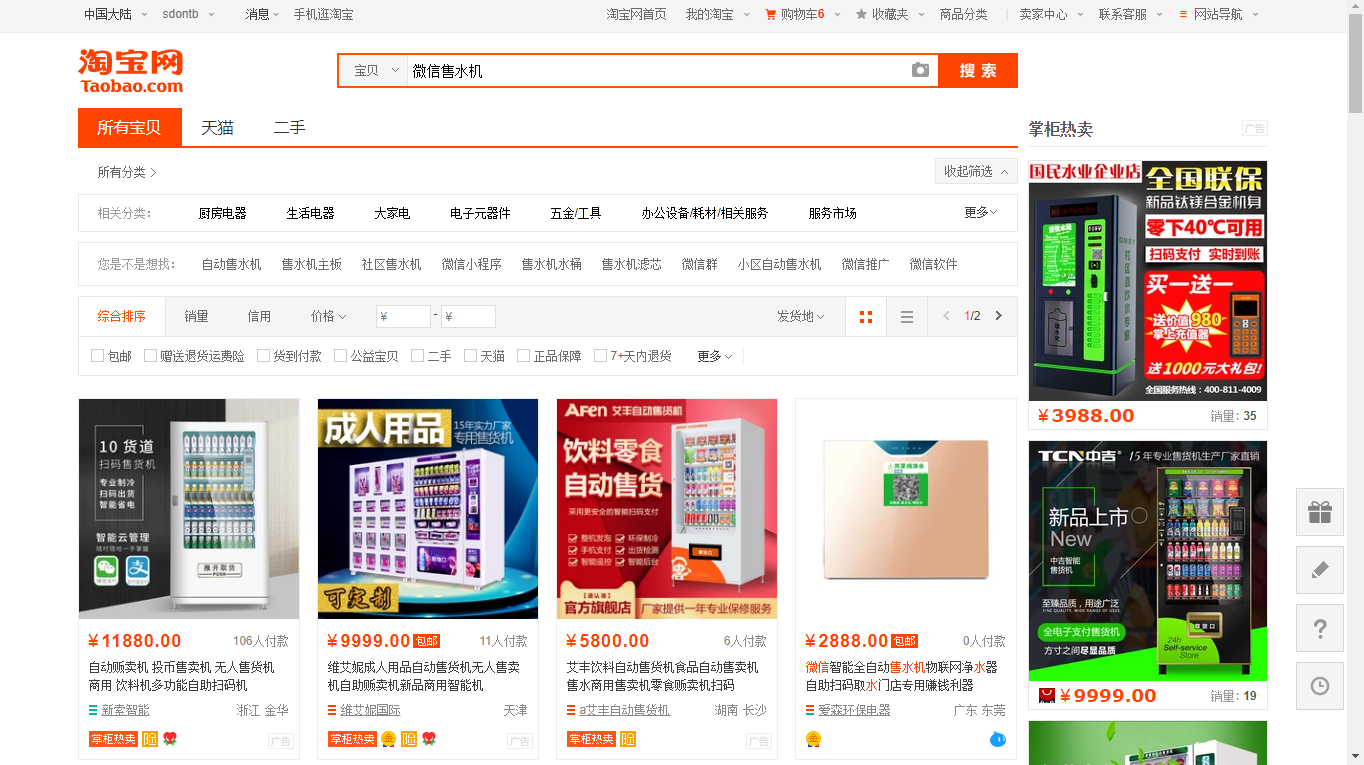Open the ¥11880.00 vending machine thumbnail
The height and width of the screenshot is (765, 1364).
pos(189,509)
